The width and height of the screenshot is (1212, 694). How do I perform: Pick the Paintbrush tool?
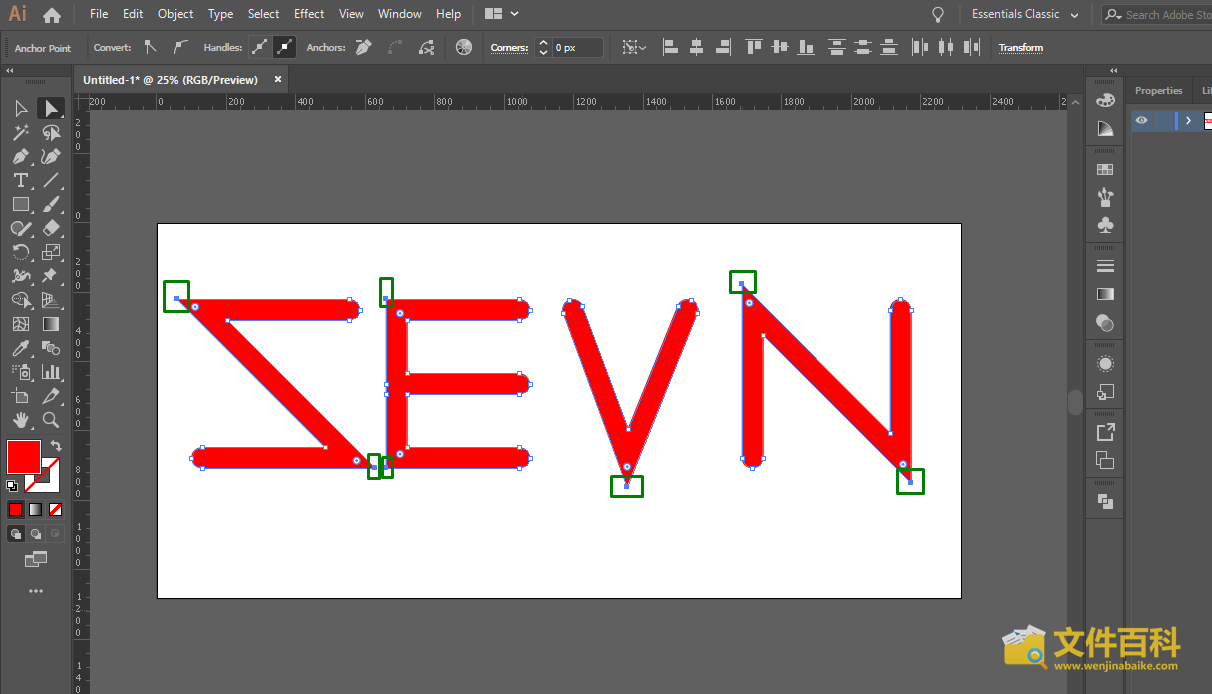point(51,204)
